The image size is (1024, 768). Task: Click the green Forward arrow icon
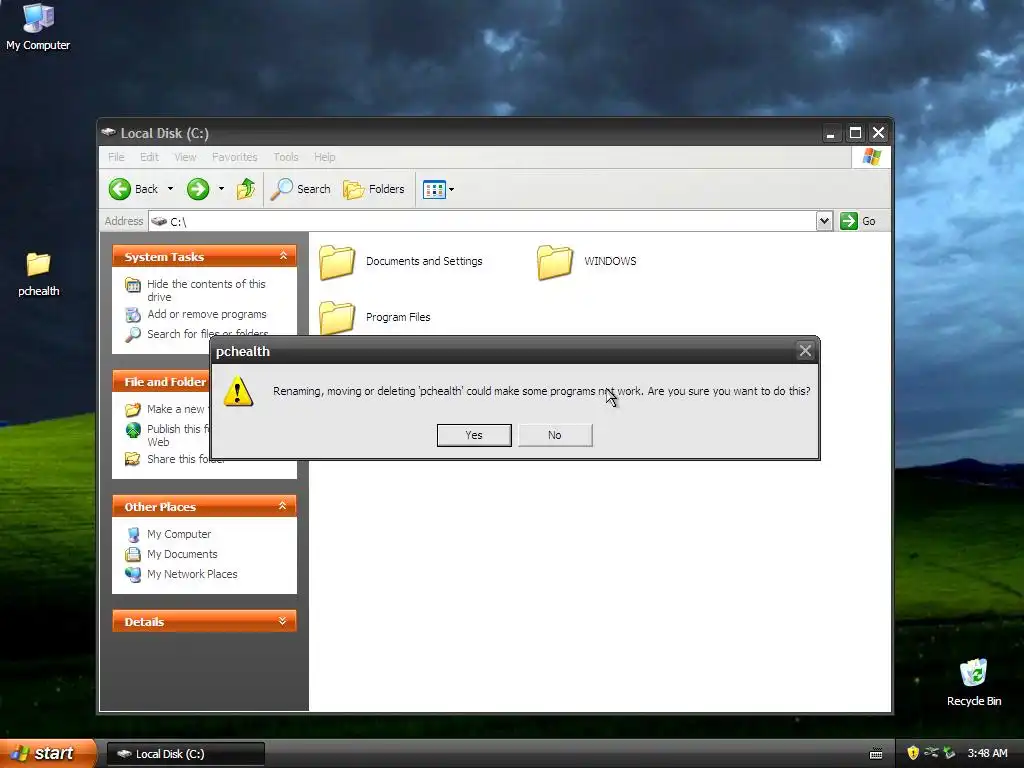(x=198, y=189)
